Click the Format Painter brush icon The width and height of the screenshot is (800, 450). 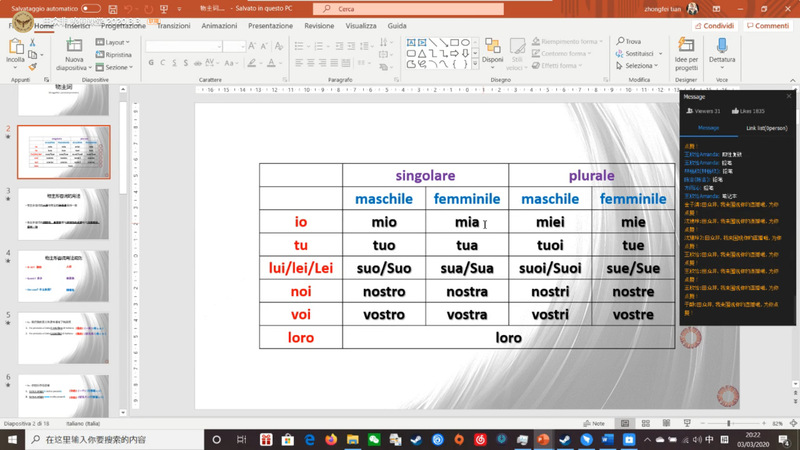[33, 66]
